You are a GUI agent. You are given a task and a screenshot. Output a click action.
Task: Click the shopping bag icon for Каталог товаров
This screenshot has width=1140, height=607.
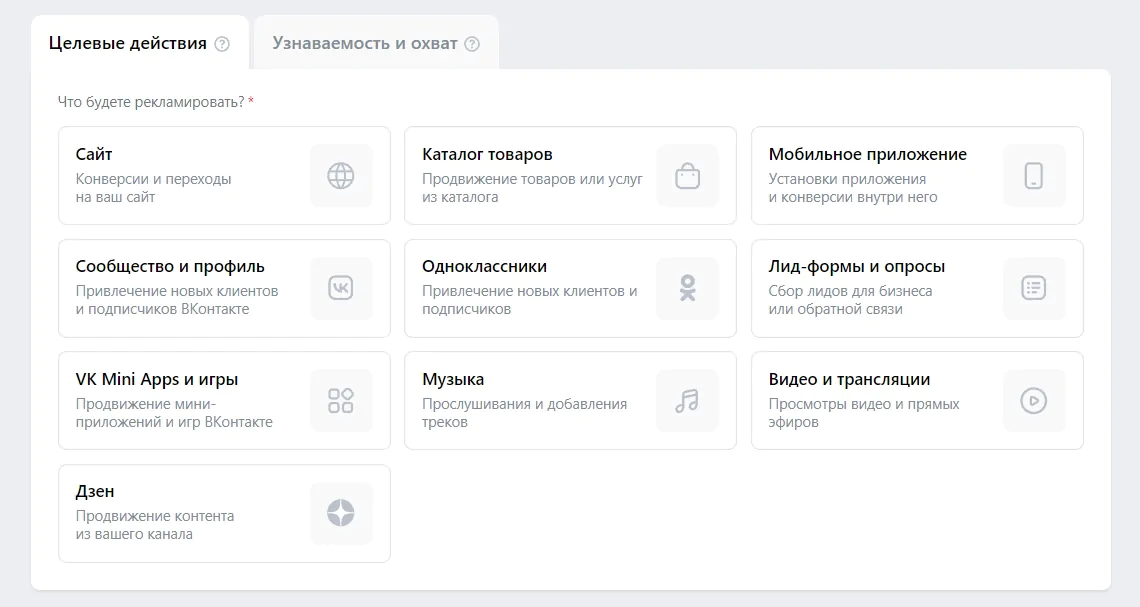(x=687, y=176)
